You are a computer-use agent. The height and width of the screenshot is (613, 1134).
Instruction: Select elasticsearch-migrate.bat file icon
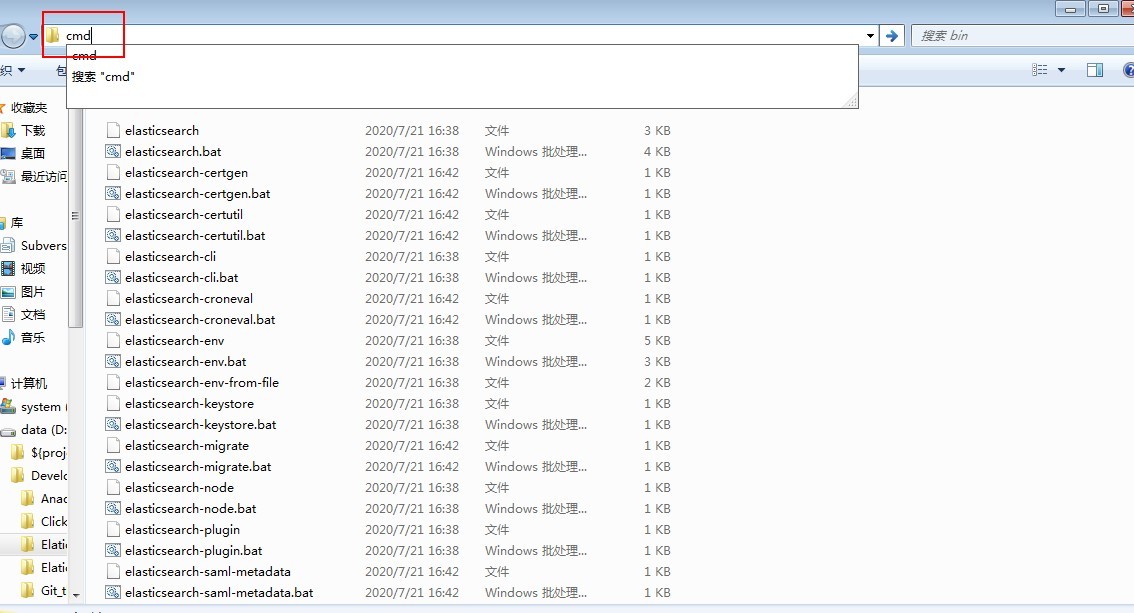point(113,466)
